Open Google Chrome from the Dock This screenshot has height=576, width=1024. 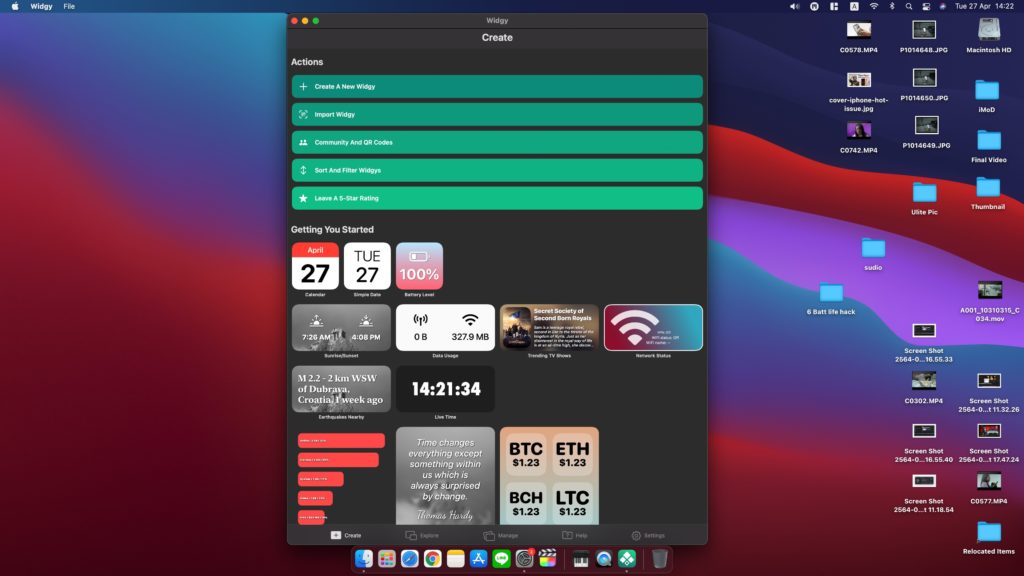pos(432,559)
